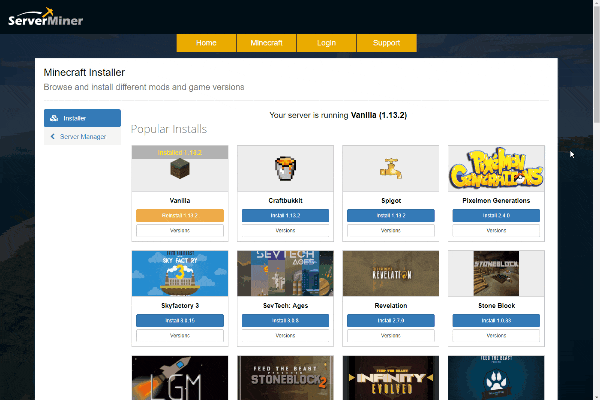Image resolution: width=600 pixels, height=400 pixels.
Task: Click the Craftbukkit bucket icon
Action: coord(285,168)
